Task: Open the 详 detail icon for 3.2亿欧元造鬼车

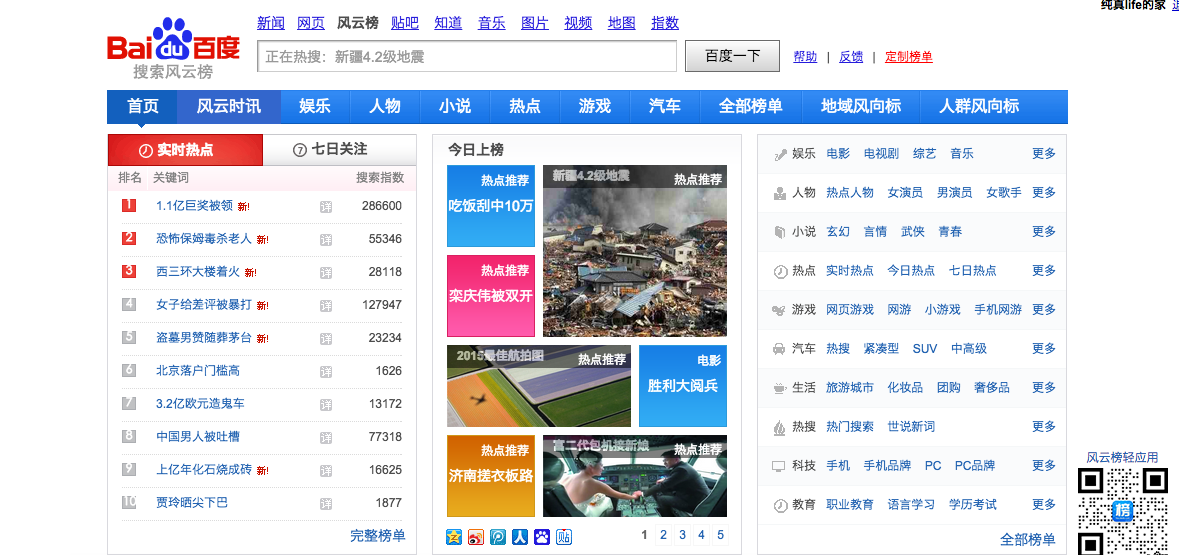Action: [326, 404]
